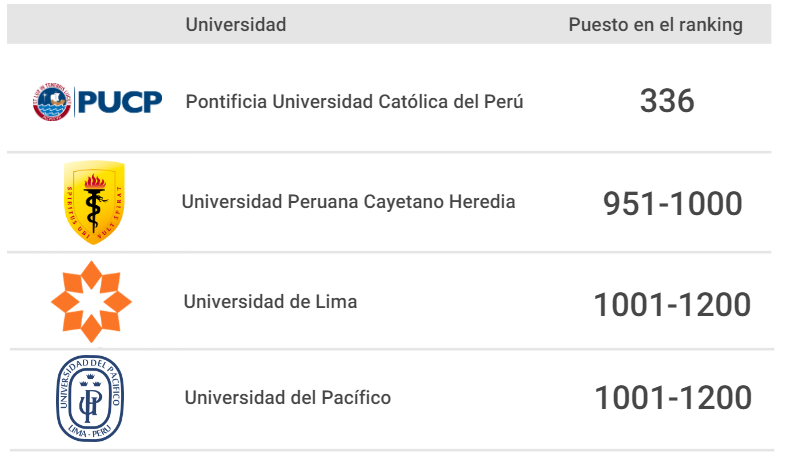Click the Puesto en el ranking header

coord(655,25)
